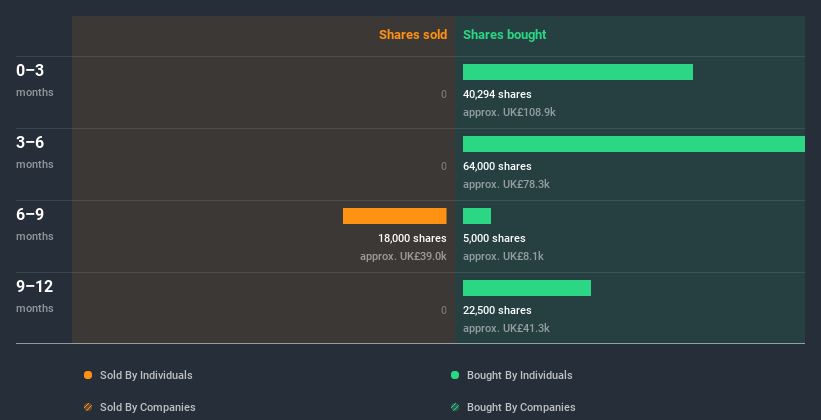This screenshot has width=821, height=420.
Task: Click the approx. UK£78.3k amount
Action: pos(506,184)
